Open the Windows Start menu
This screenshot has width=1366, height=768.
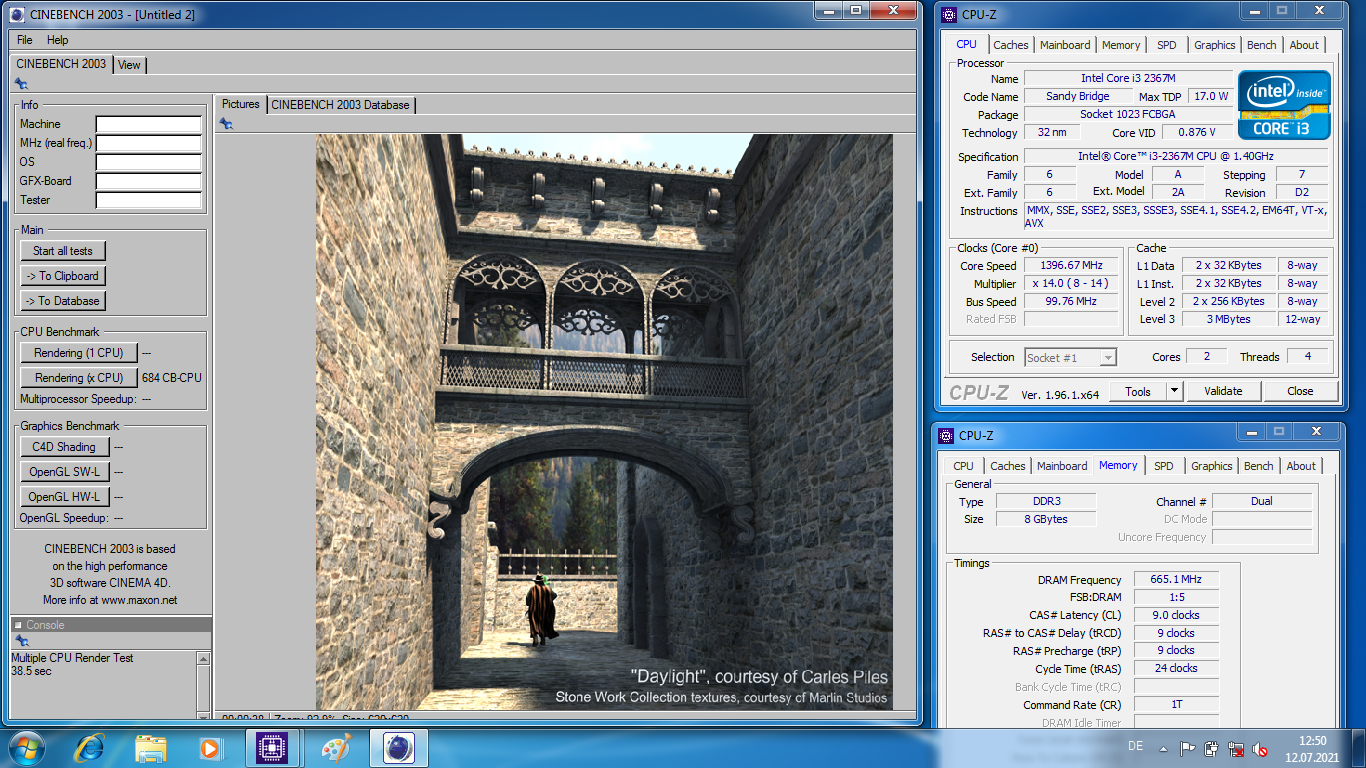(x=25, y=747)
